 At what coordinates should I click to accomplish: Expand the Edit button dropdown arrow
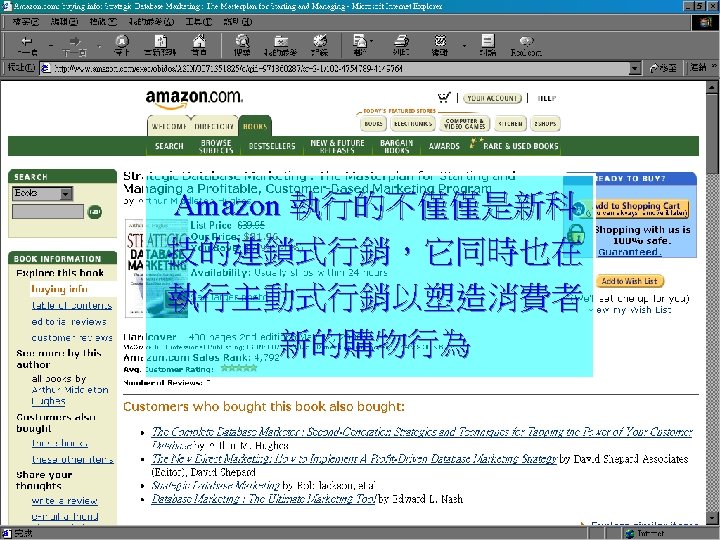click(x=464, y=46)
